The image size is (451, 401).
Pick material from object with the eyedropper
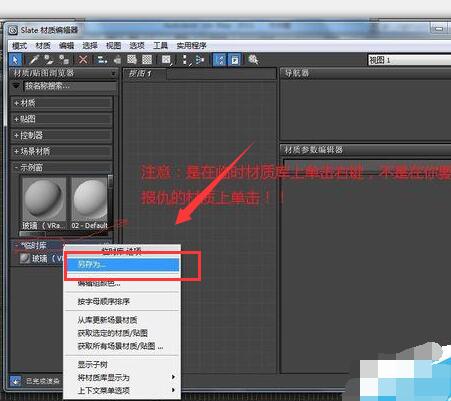coord(34,60)
